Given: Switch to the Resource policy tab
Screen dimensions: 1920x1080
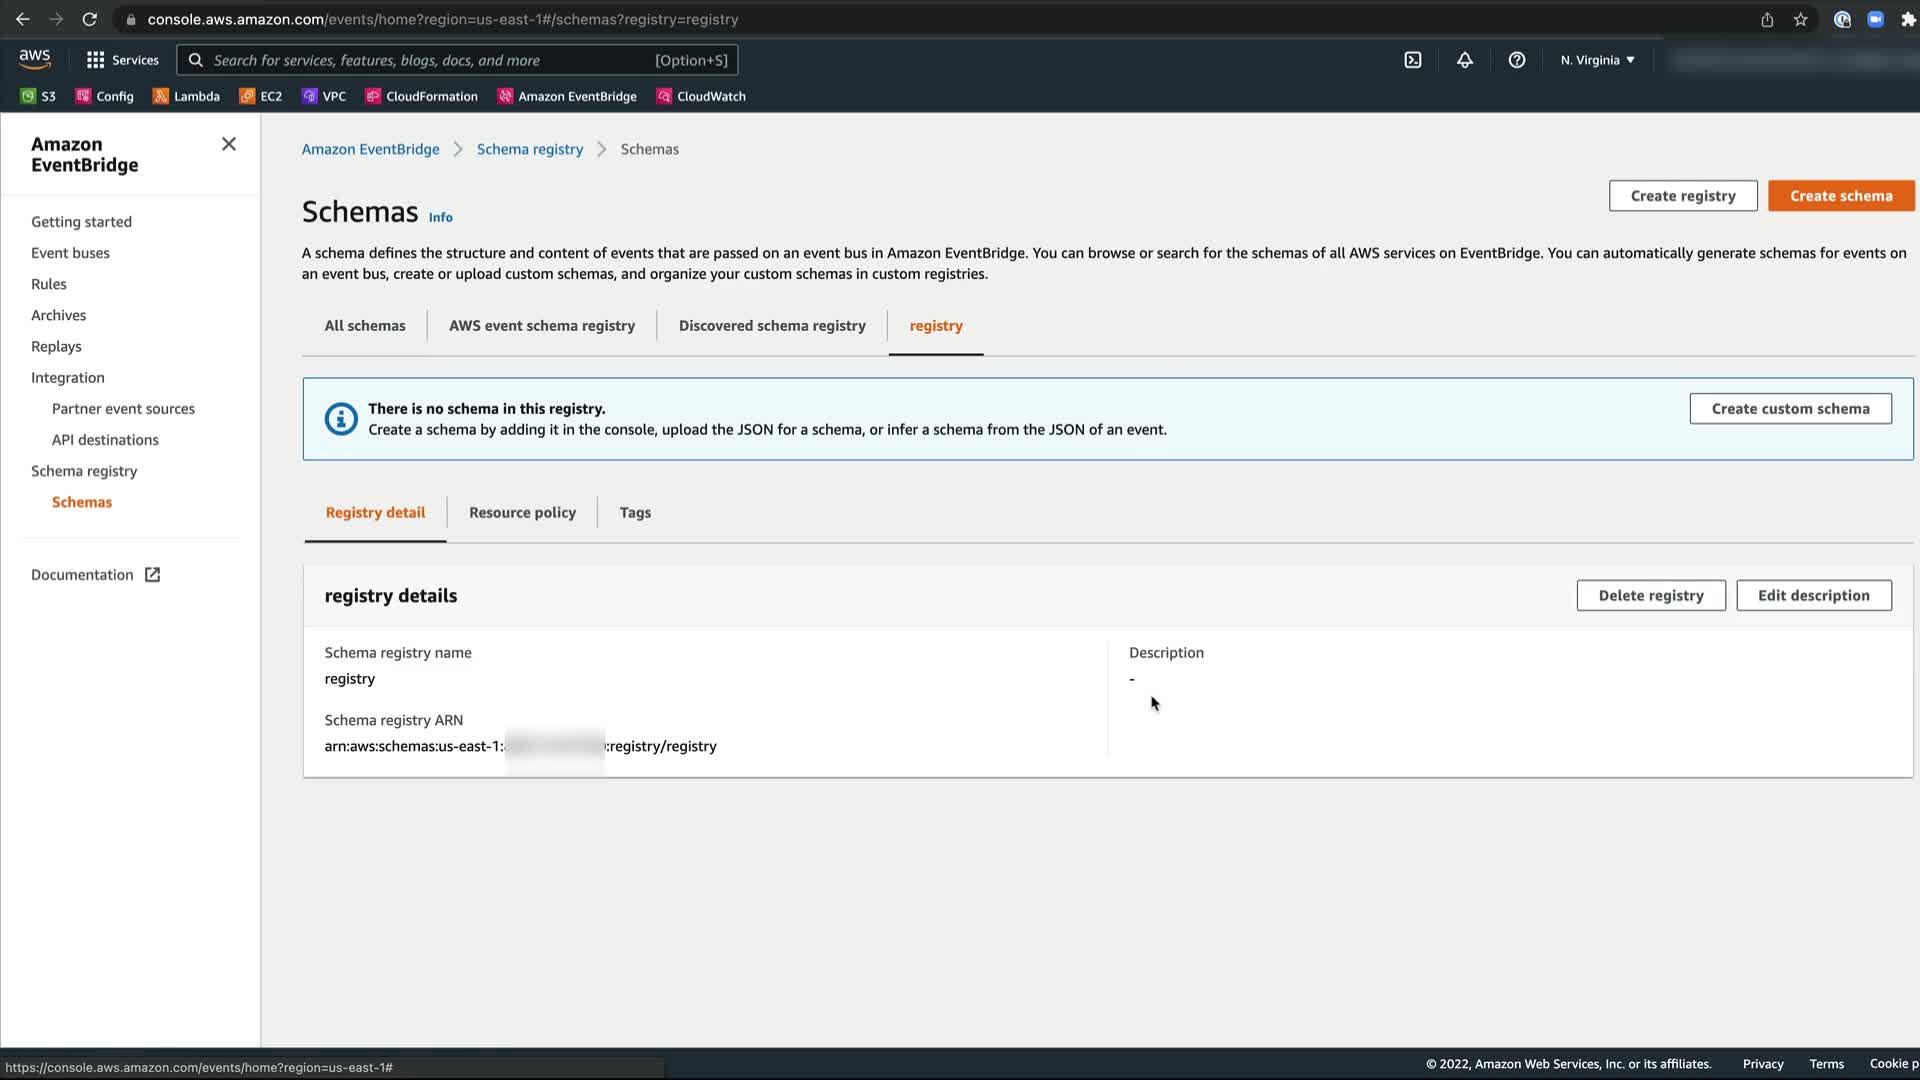Looking at the screenshot, I should [522, 512].
